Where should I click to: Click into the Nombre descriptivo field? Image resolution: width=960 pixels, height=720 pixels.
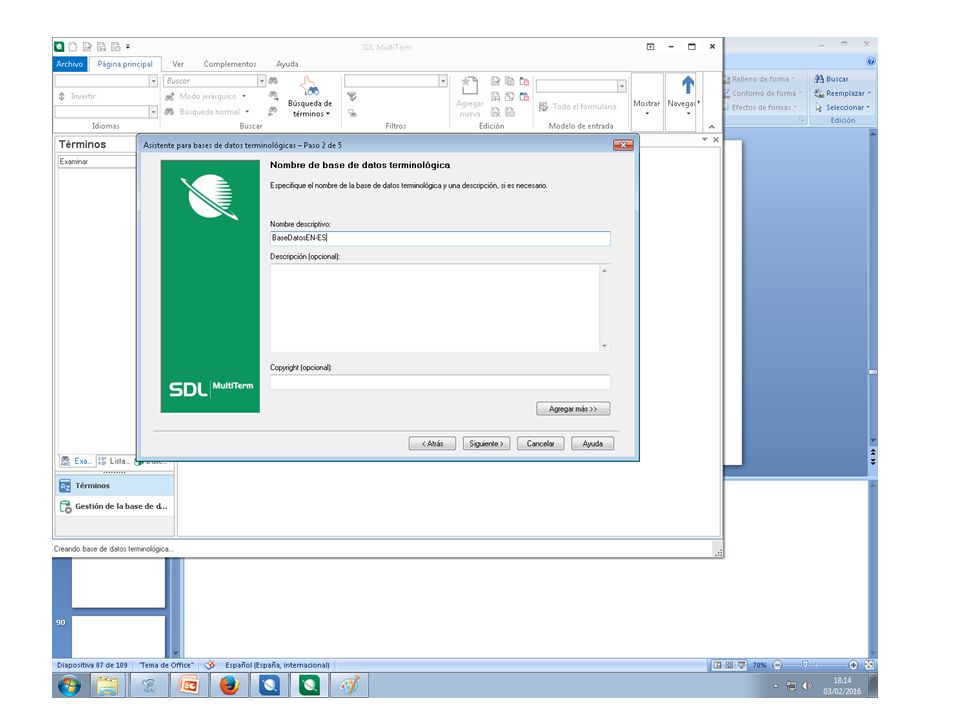click(x=440, y=238)
